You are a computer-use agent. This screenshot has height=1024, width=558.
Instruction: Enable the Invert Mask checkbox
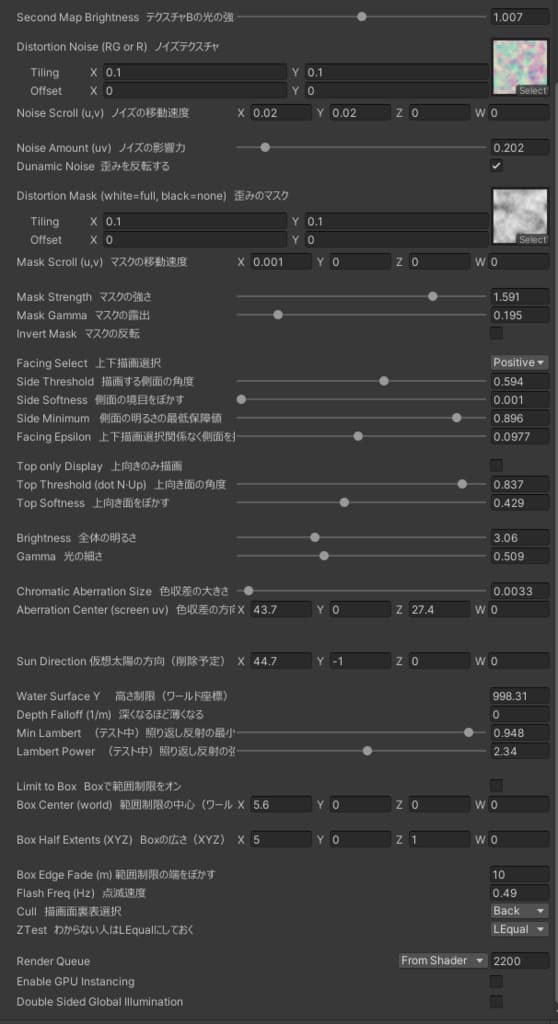(x=497, y=334)
